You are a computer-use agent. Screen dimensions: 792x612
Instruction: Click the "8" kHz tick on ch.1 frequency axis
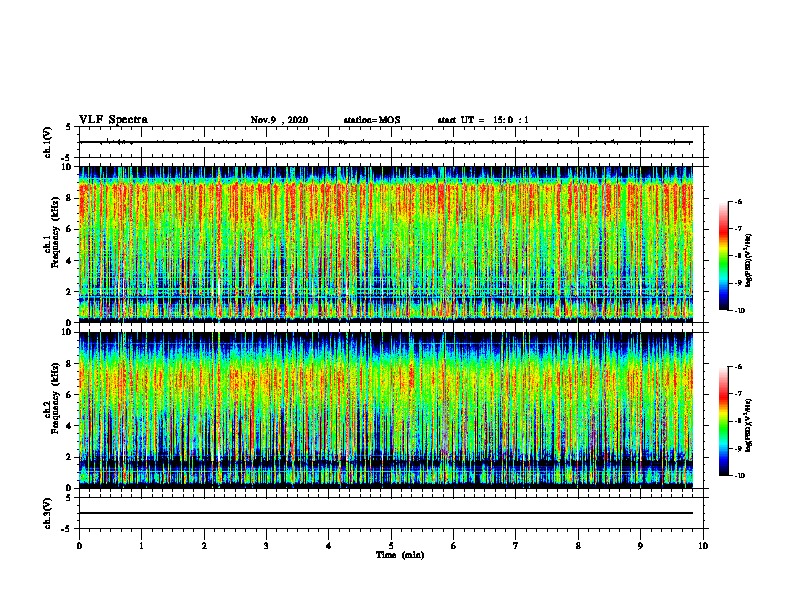pos(70,198)
